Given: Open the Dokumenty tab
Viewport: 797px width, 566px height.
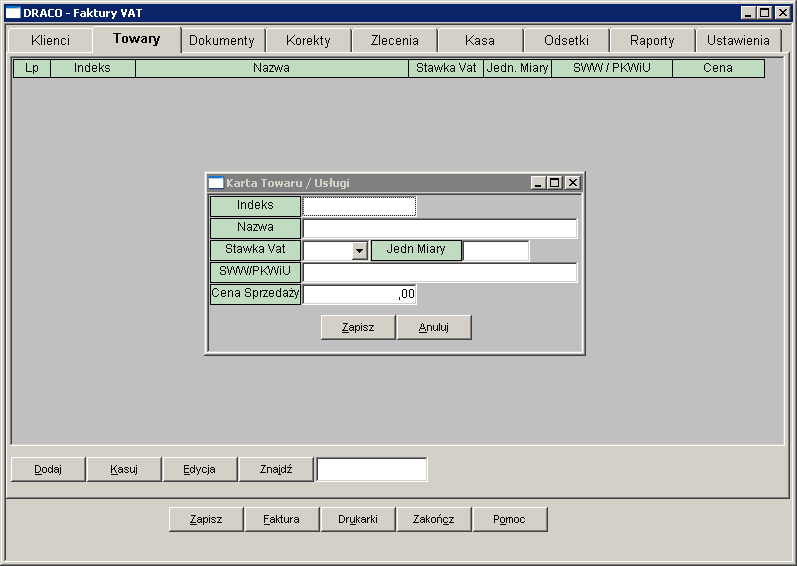Looking at the screenshot, I should pyautogui.click(x=222, y=40).
